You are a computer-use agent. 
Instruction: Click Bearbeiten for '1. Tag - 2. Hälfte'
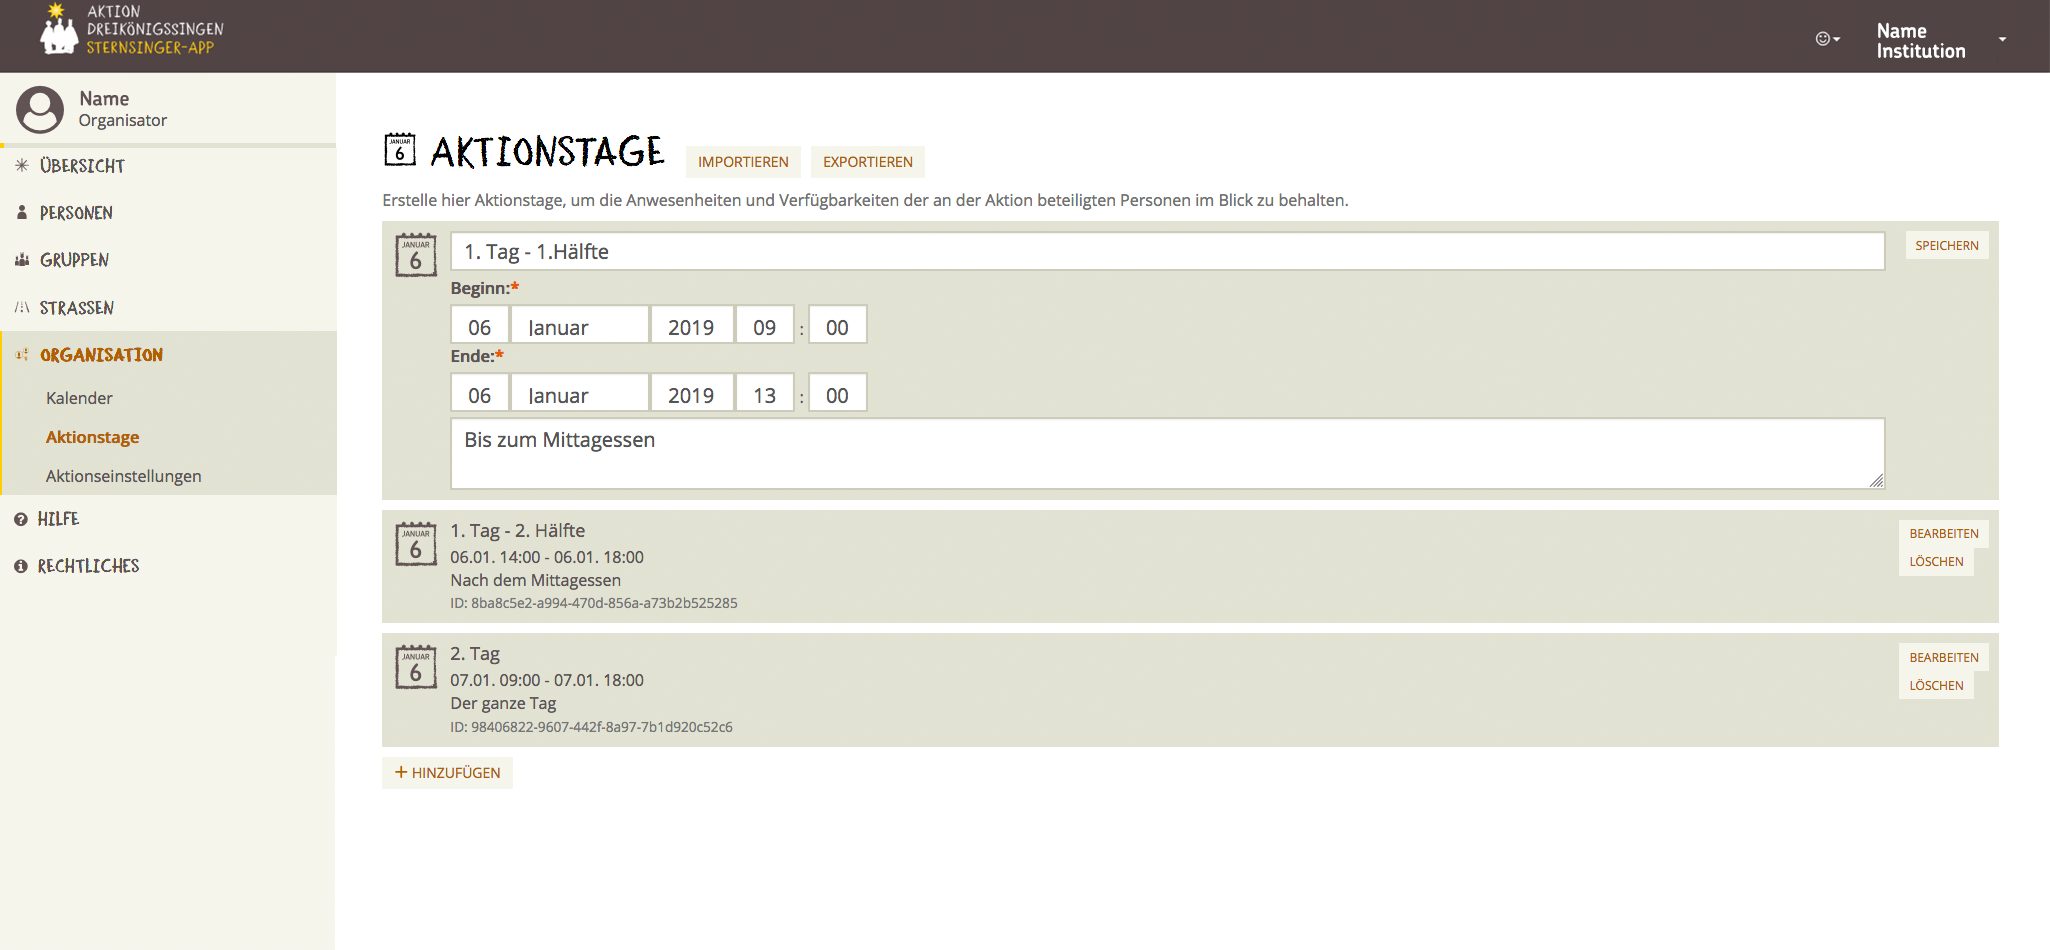click(x=1944, y=533)
